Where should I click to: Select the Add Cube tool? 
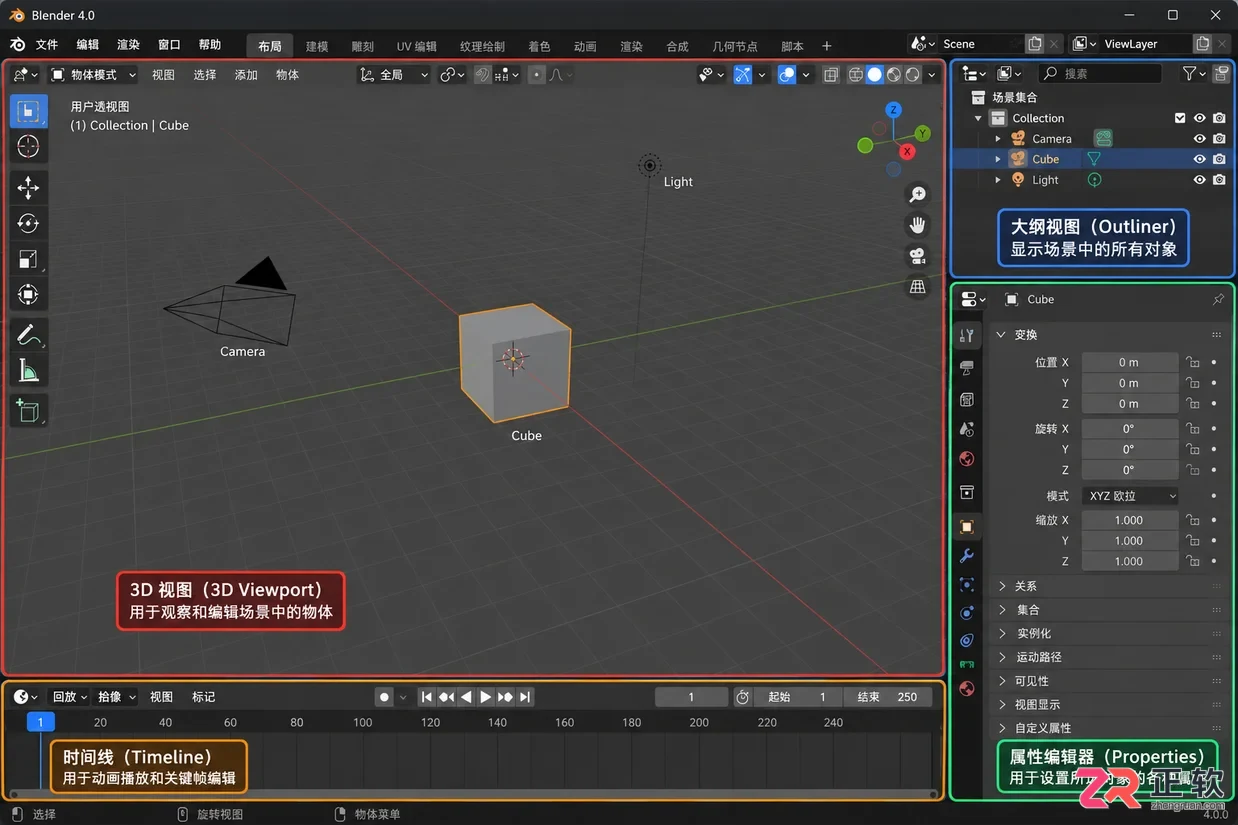pos(28,410)
